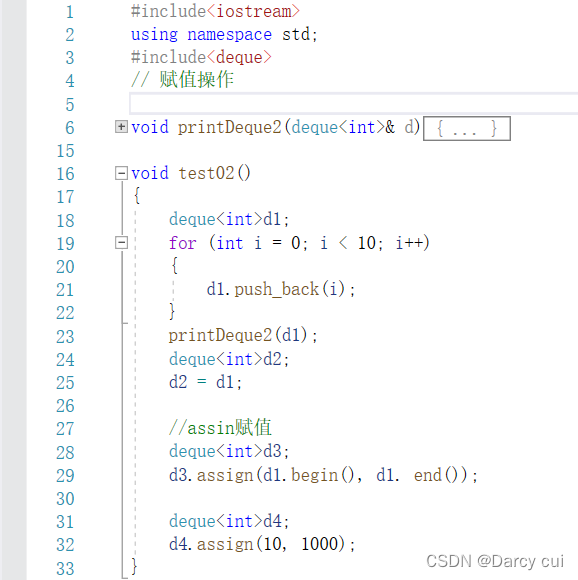Screen dimensions: 578x580
Task: Click the 'd1.push_back(i);' statement
Action: click(281, 289)
